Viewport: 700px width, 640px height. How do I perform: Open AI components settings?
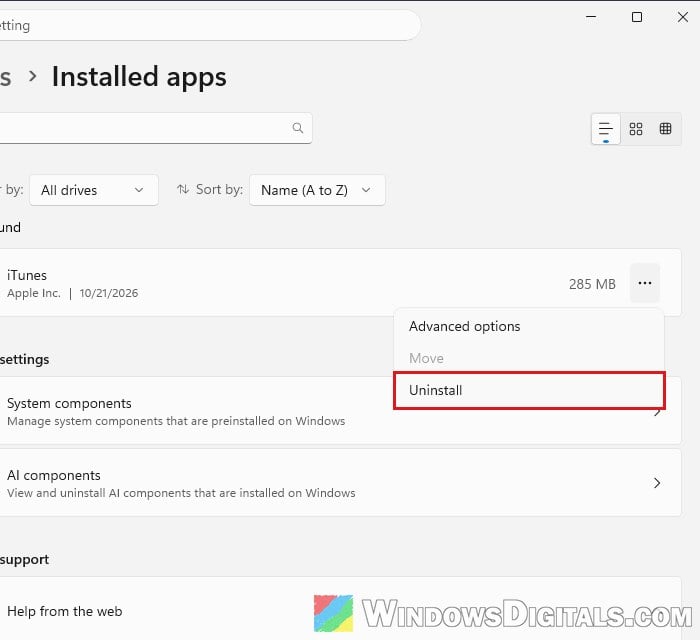pyautogui.click(x=340, y=483)
